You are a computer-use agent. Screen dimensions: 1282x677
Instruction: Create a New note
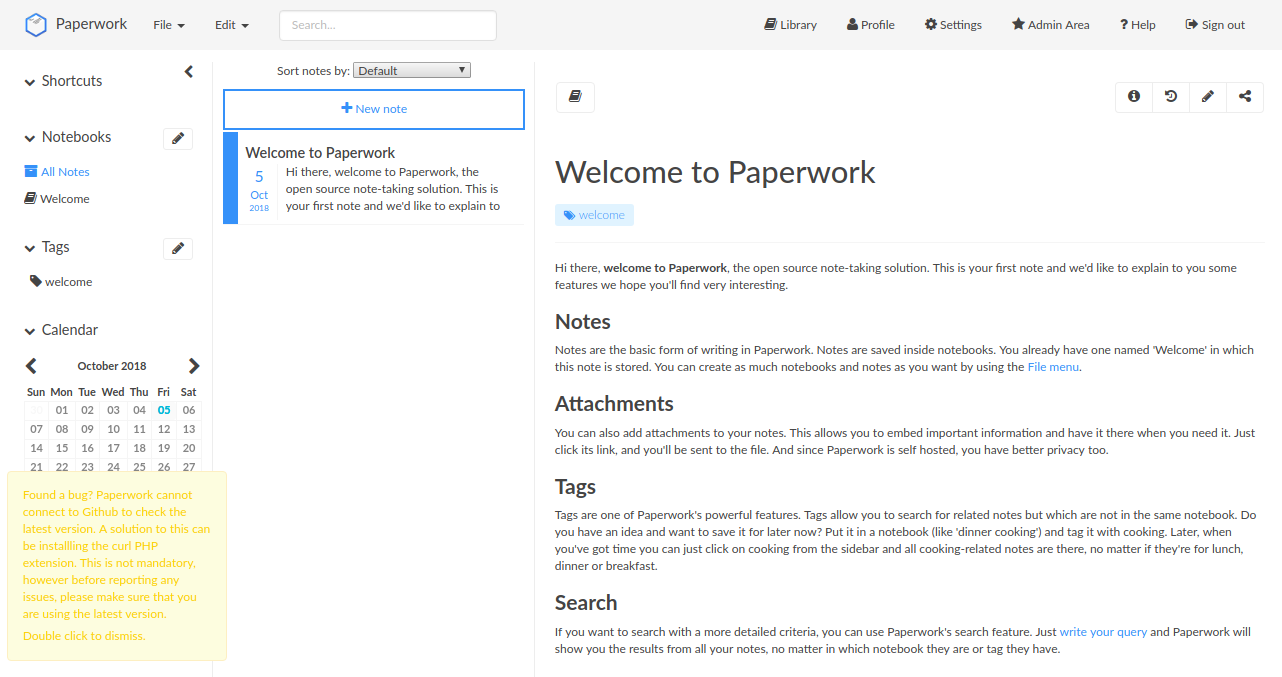[374, 109]
